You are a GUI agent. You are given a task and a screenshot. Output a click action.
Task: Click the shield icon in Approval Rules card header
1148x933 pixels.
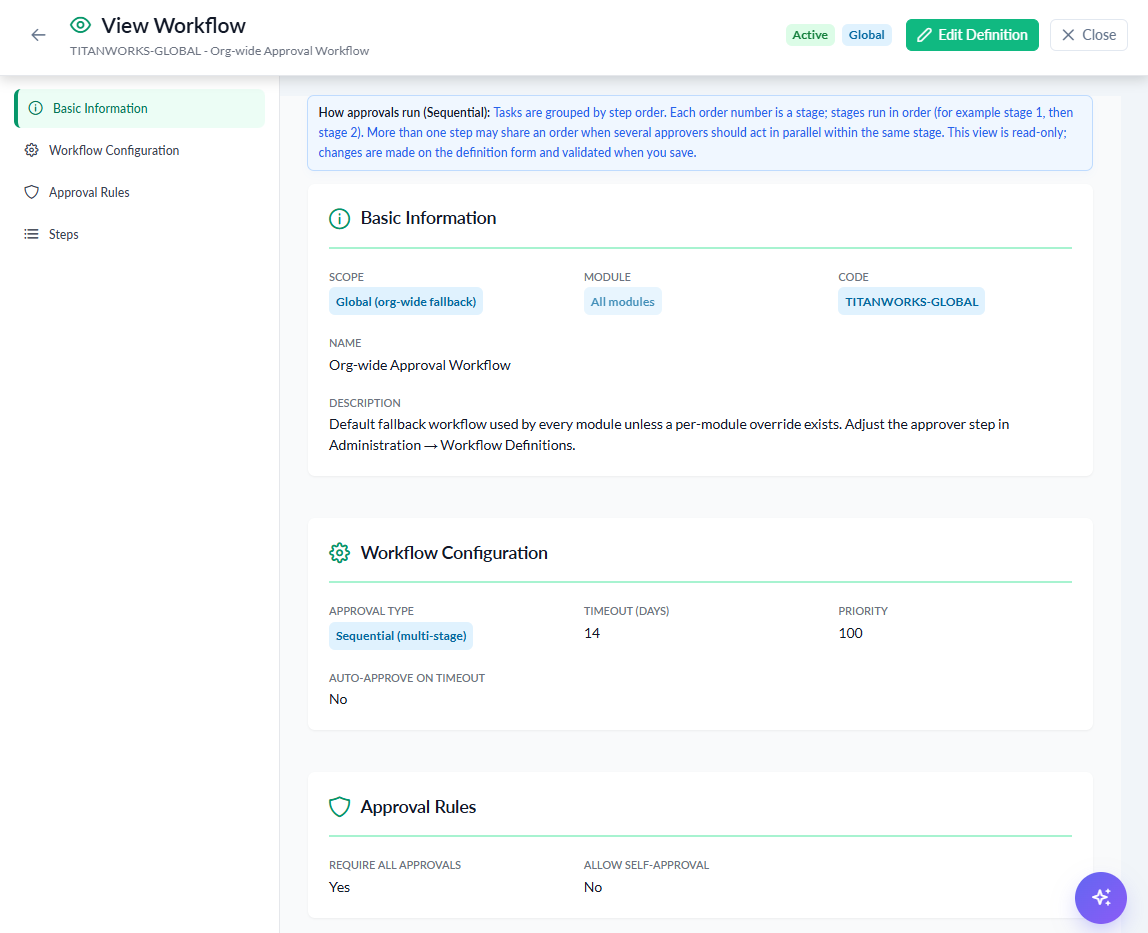(x=340, y=807)
